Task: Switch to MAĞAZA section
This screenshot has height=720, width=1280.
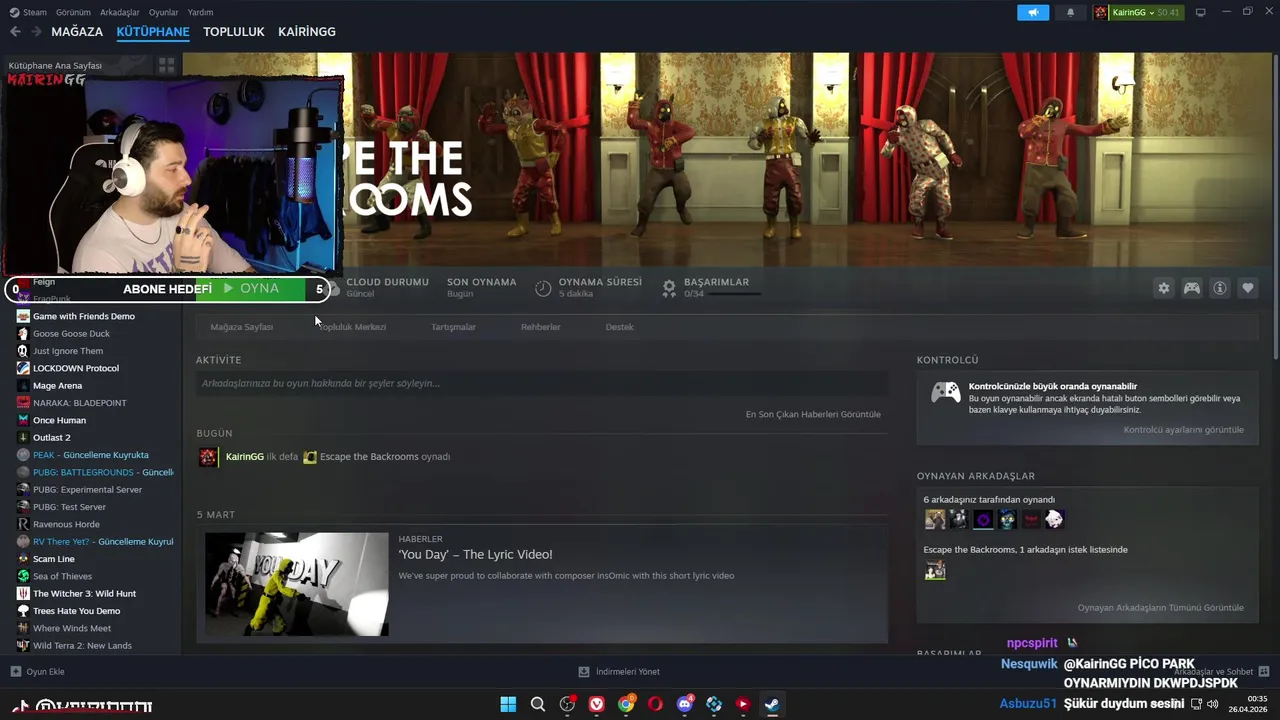Action: 77,32
